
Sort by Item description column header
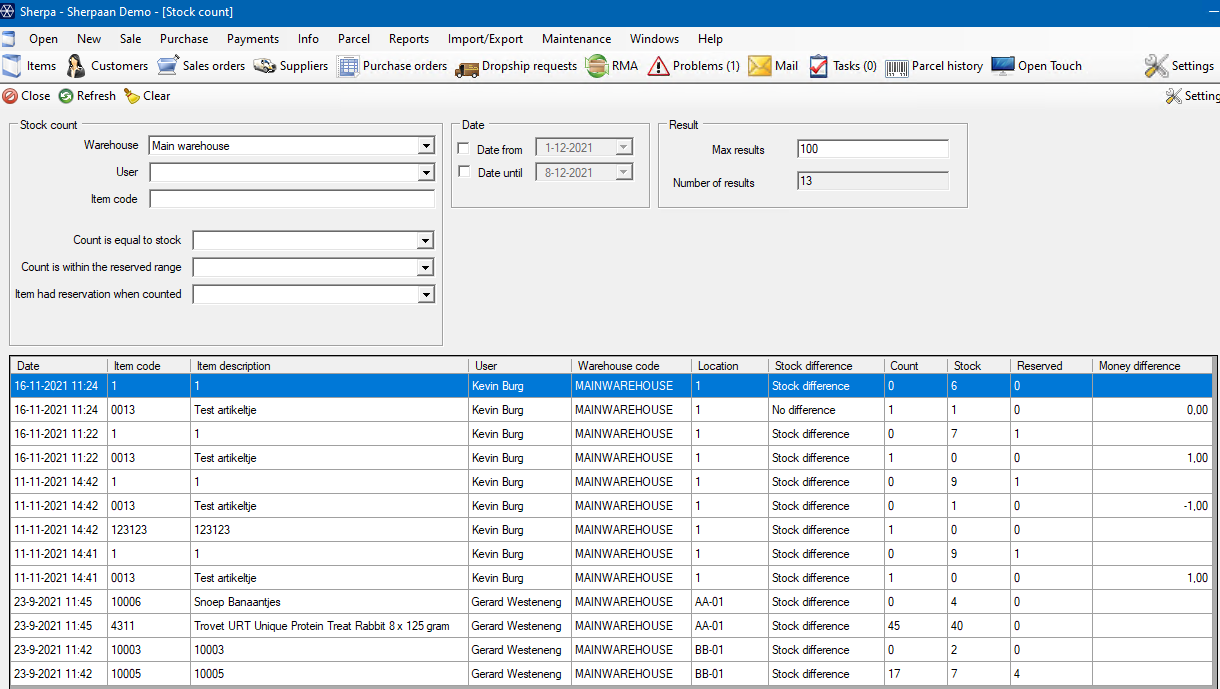click(x=329, y=366)
